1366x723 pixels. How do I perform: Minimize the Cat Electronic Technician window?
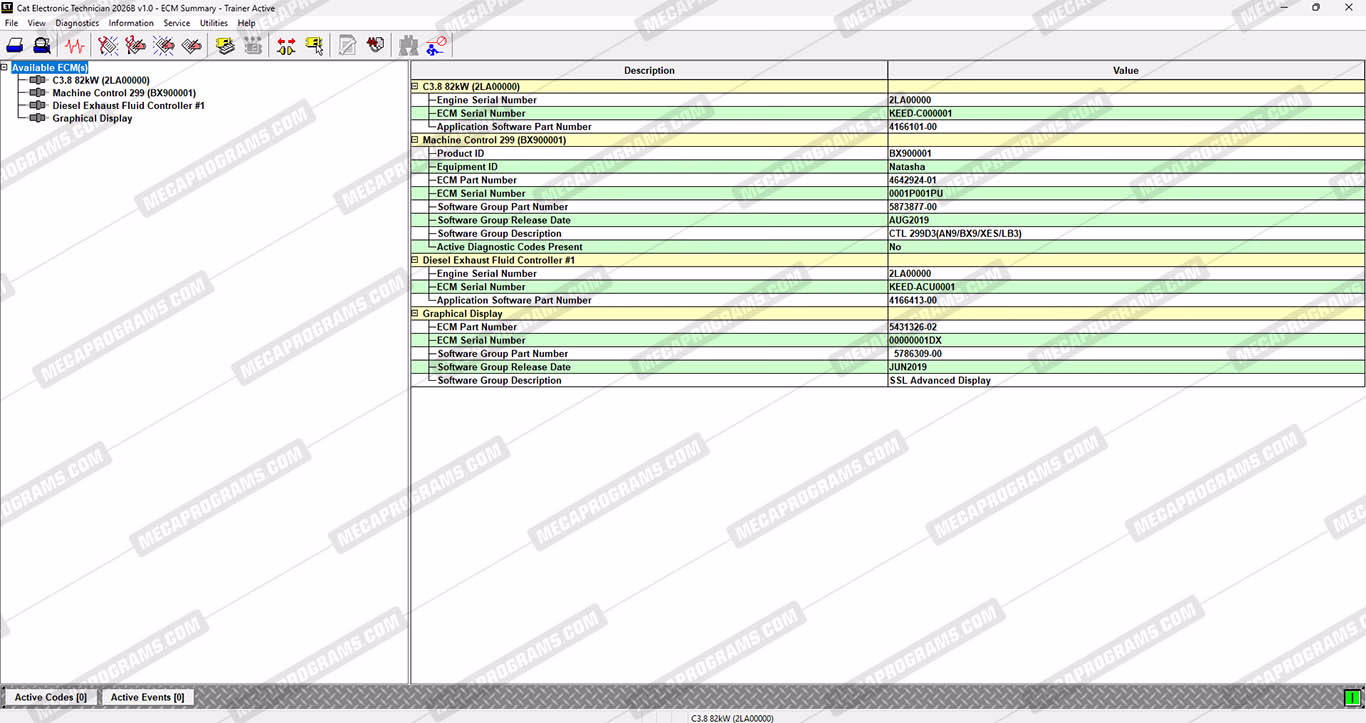coord(1285,7)
